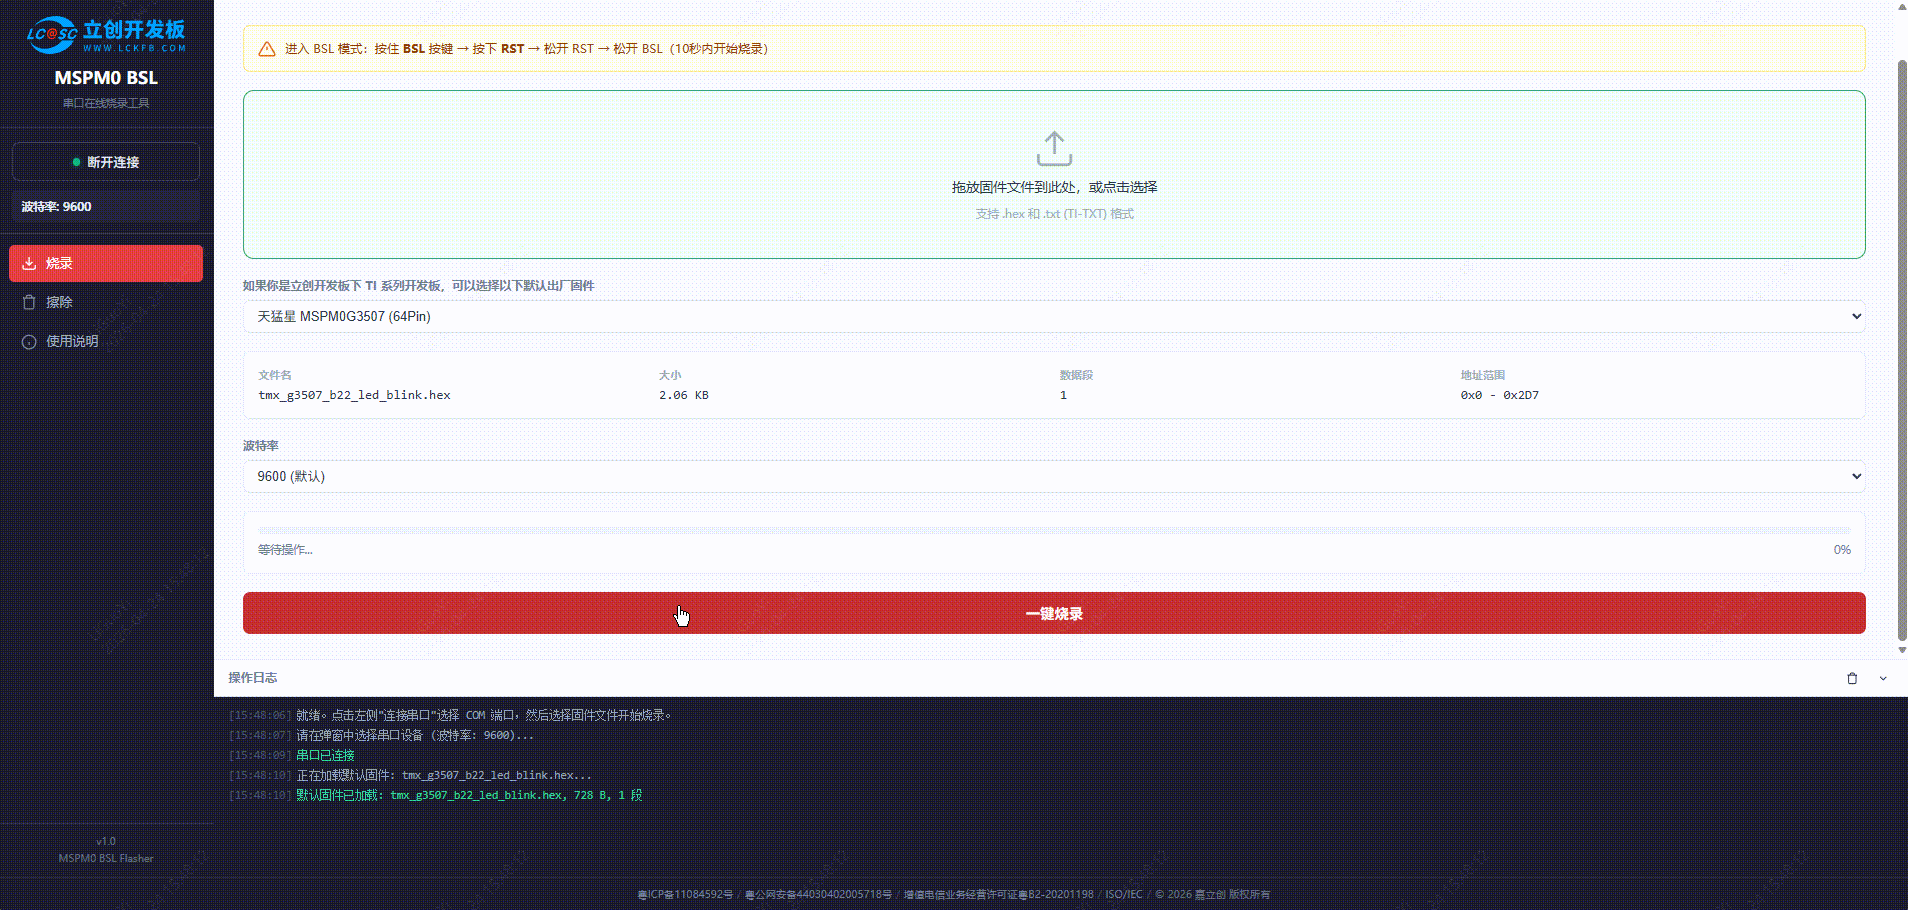Open the 烧录 menu item

(x=106, y=263)
